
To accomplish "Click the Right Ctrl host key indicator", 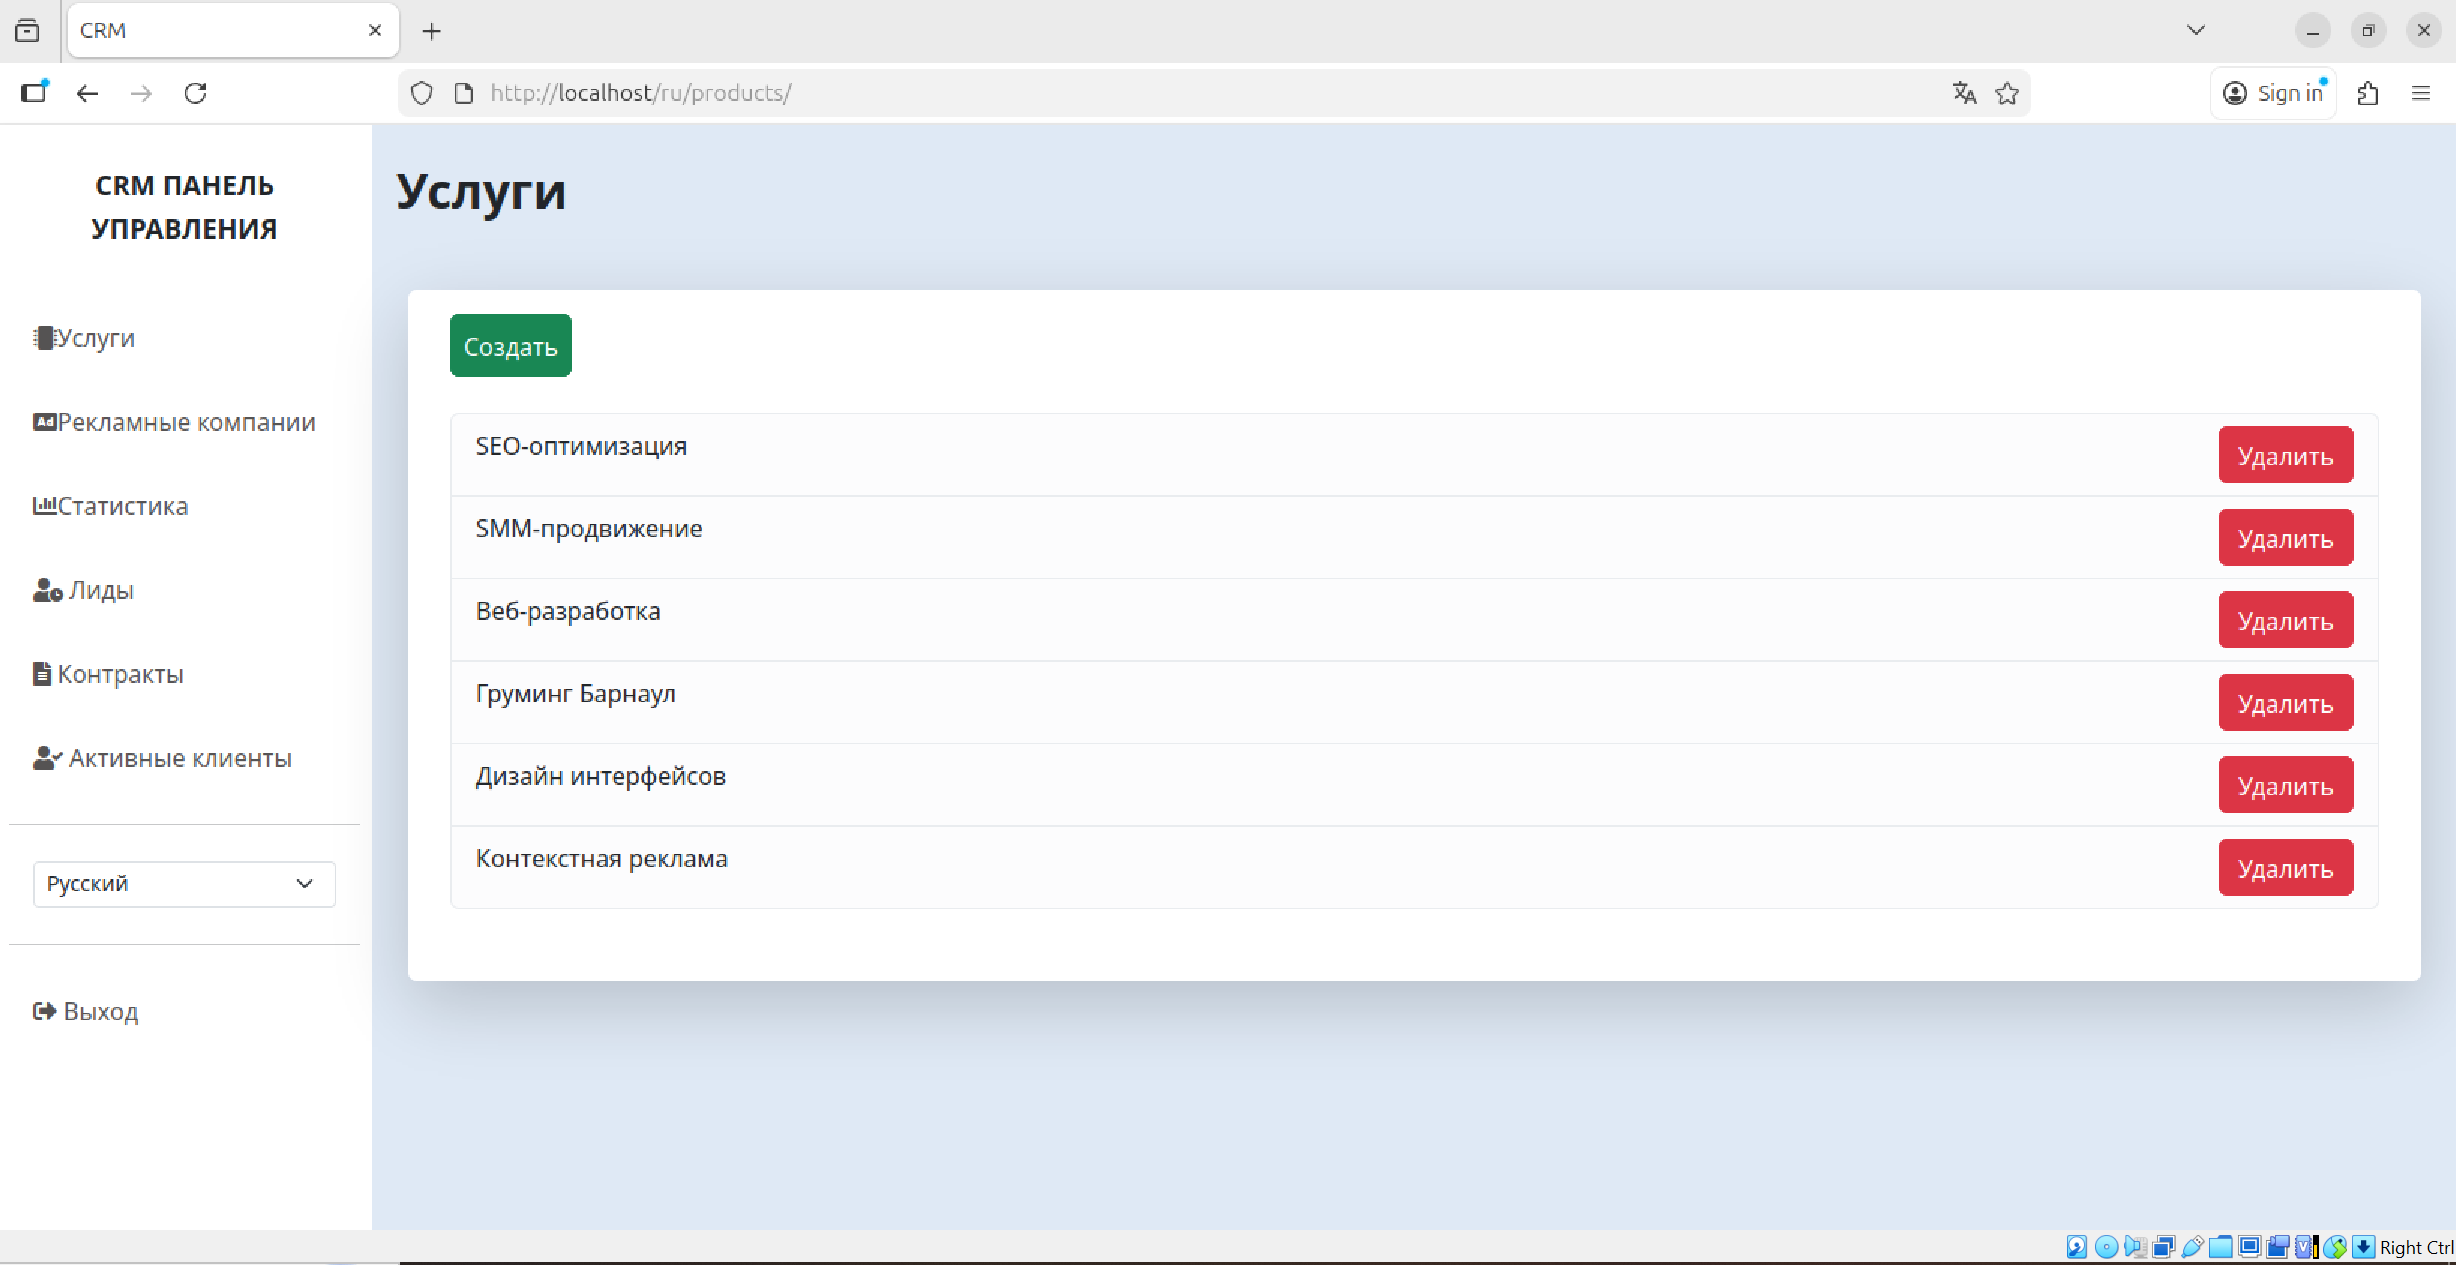I will 2416,1247.
